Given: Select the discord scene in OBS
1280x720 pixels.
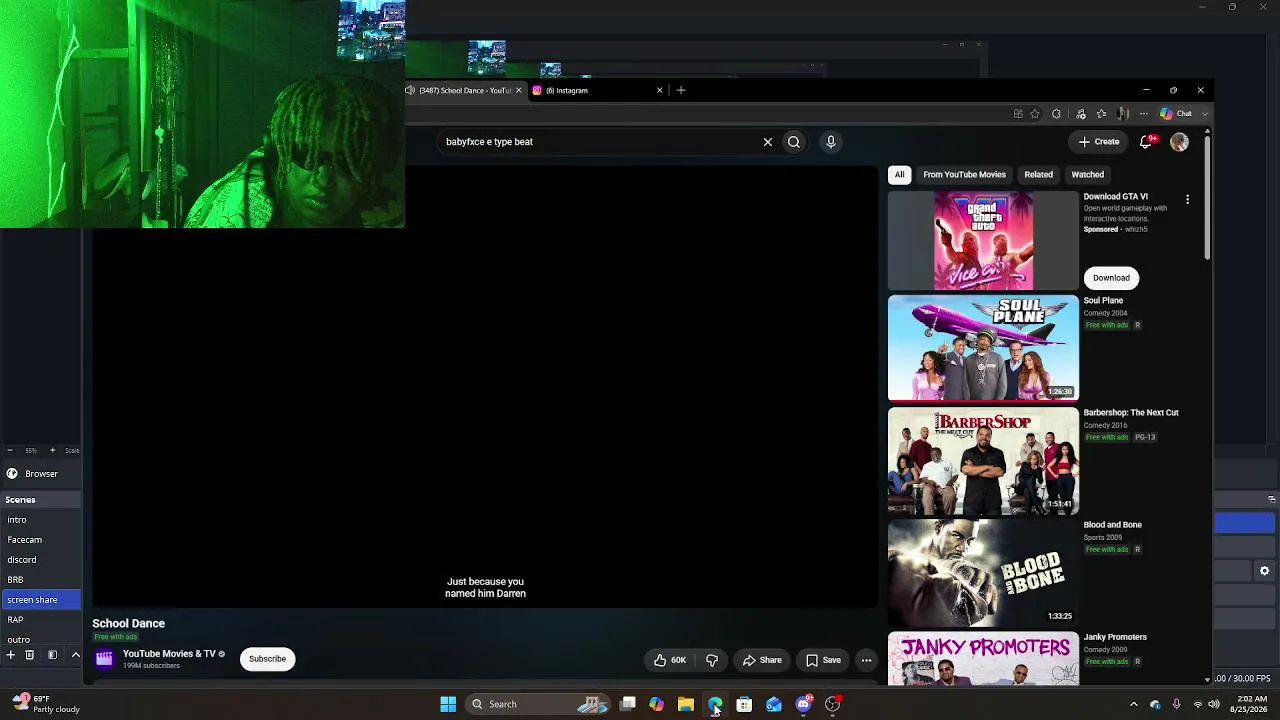Looking at the screenshot, I should point(40,560).
